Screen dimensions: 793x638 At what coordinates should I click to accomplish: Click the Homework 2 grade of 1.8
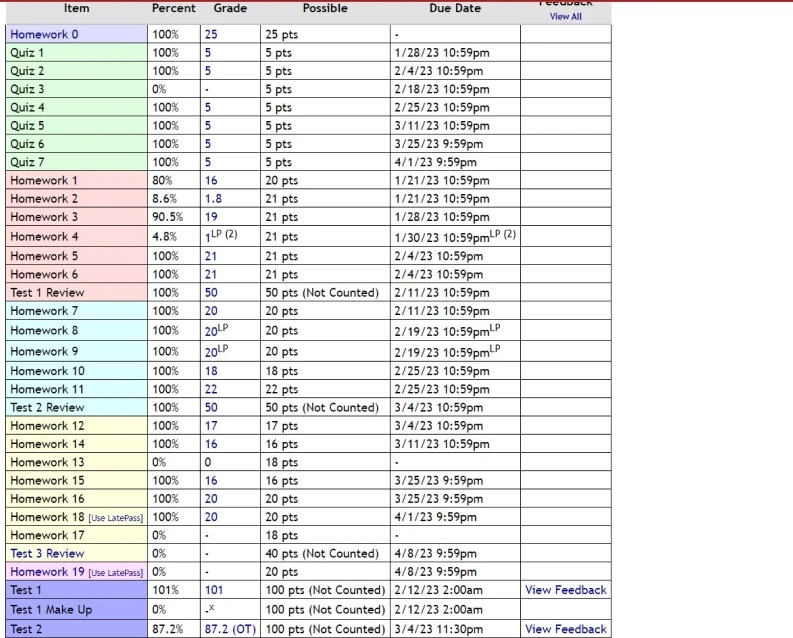pos(213,199)
